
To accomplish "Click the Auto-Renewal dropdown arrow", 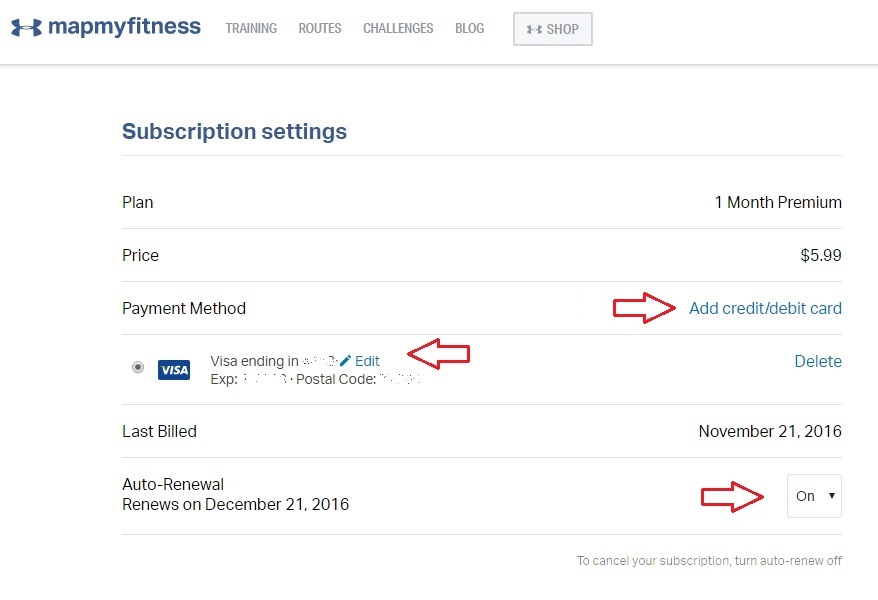I will [x=832, y=495].
